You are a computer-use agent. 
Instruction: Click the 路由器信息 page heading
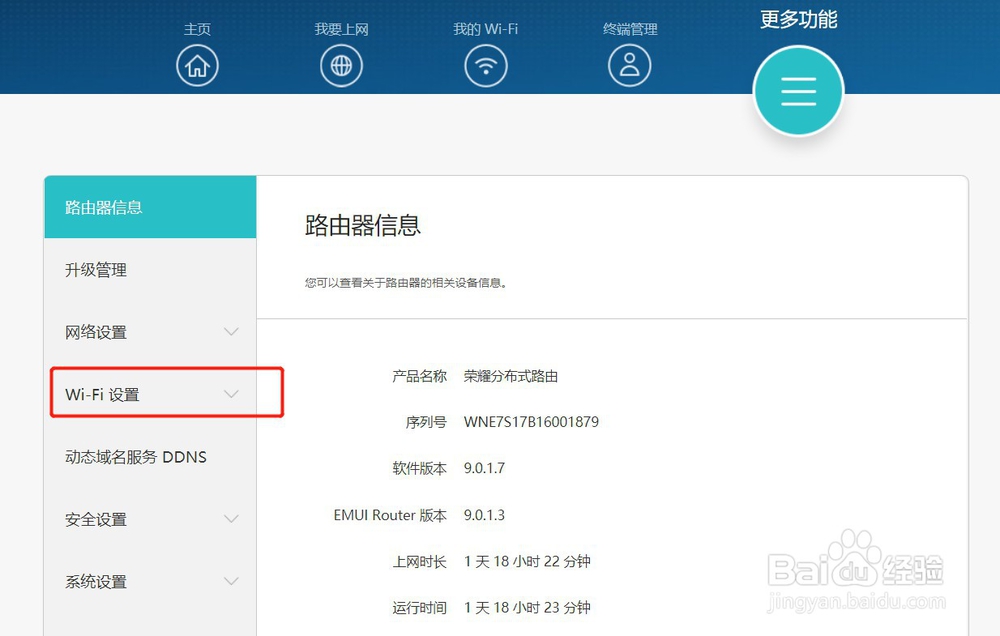click(x=361, y=226)
